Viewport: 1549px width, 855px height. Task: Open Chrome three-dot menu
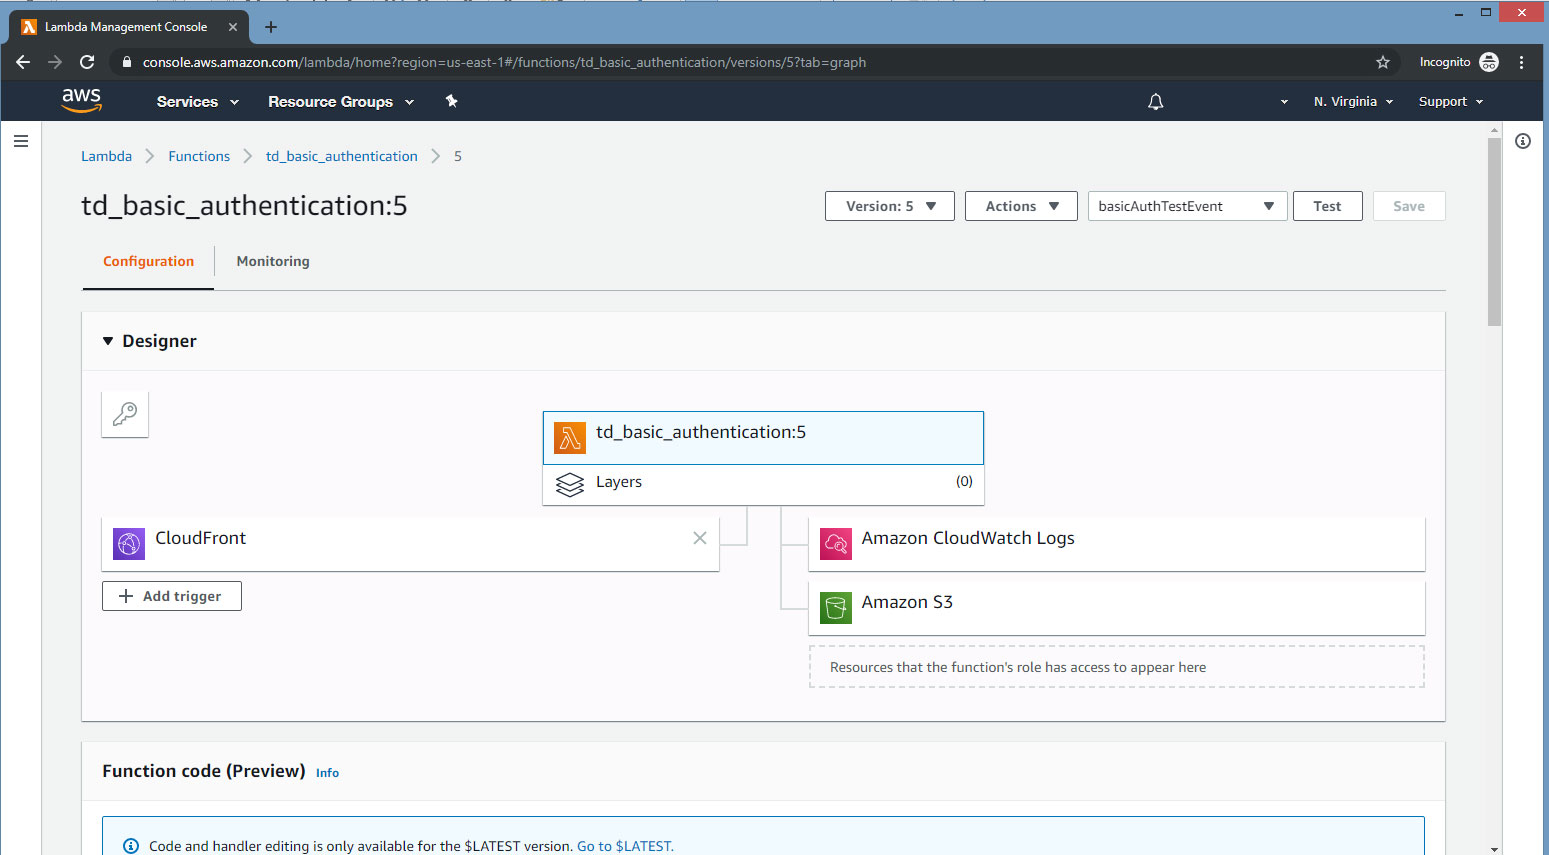tap(1521, 62)
